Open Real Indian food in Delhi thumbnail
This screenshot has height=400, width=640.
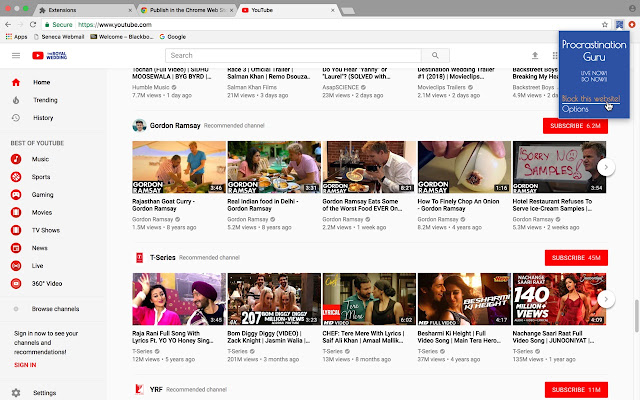pos(274,167)
